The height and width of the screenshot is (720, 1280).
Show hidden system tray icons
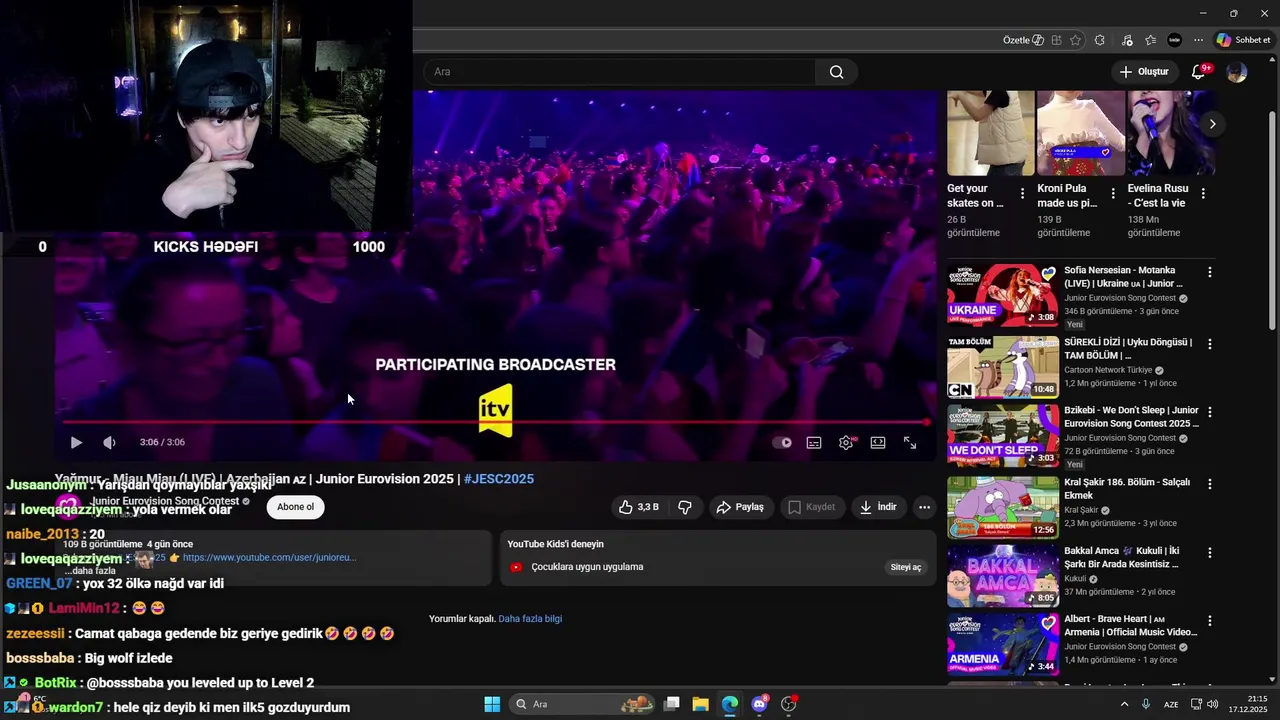click(1123, 704)
